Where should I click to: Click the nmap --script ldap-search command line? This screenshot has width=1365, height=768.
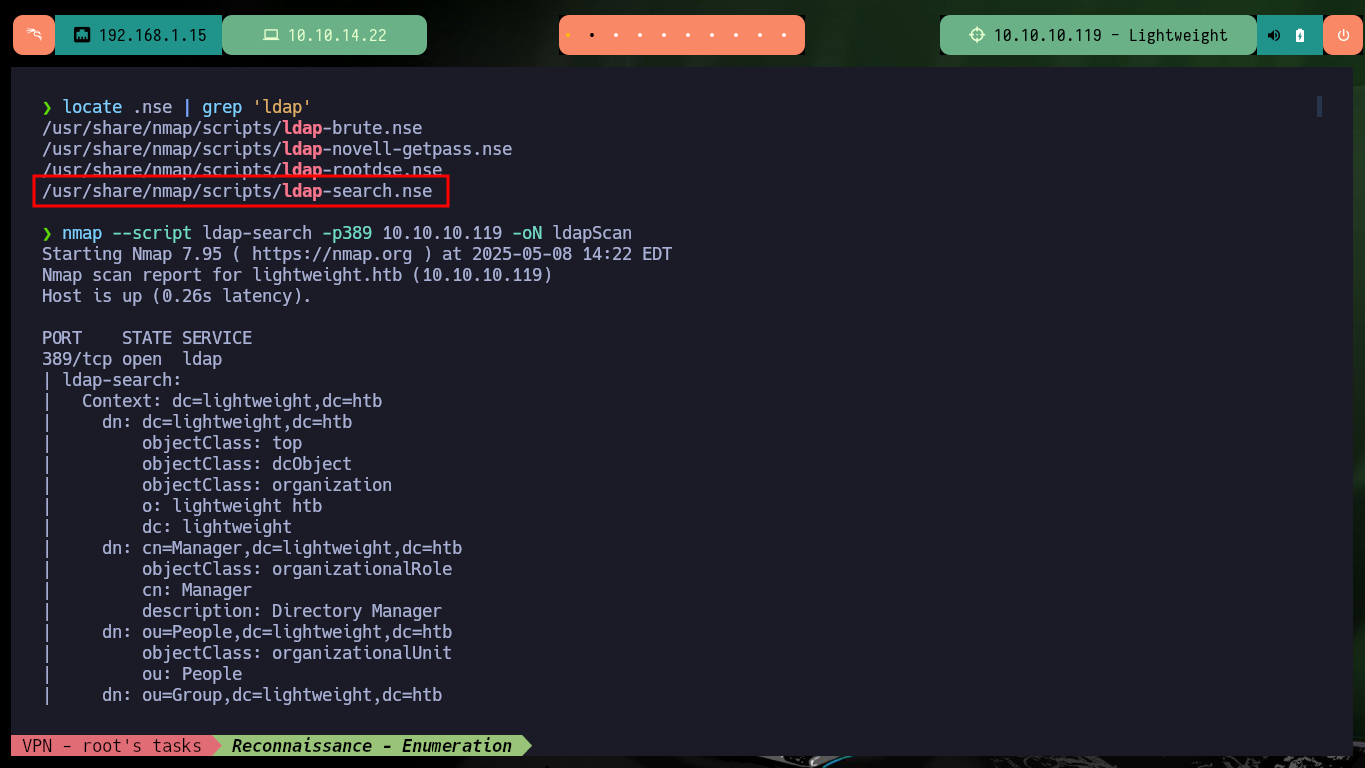tap(347, 233)
